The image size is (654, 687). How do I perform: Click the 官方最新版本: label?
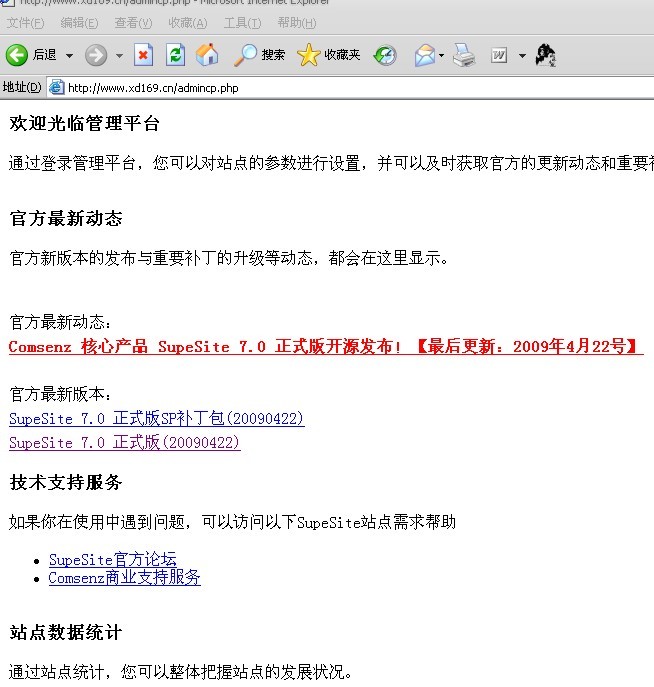pyautogui.click(x=61, y=394)
